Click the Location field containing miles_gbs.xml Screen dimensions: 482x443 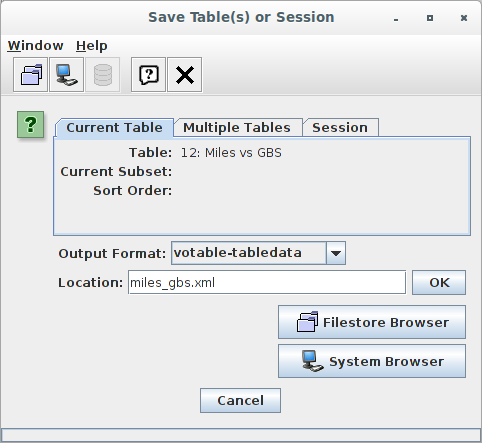[267, 283]
